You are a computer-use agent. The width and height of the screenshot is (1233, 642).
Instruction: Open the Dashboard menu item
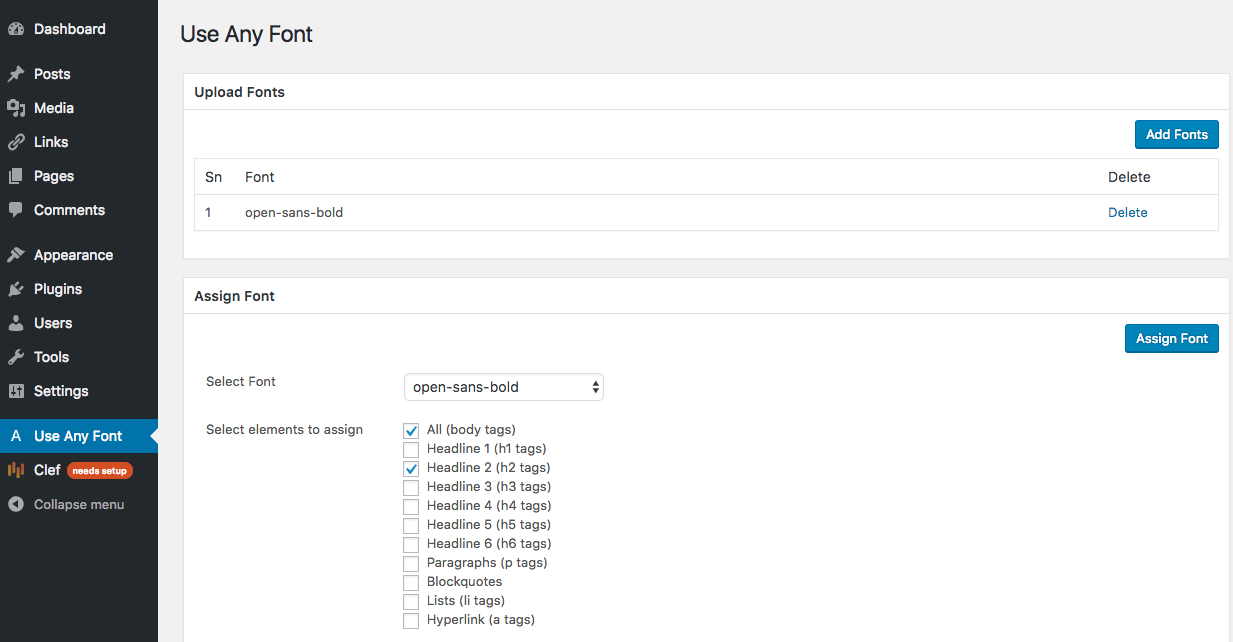(79, 29)
